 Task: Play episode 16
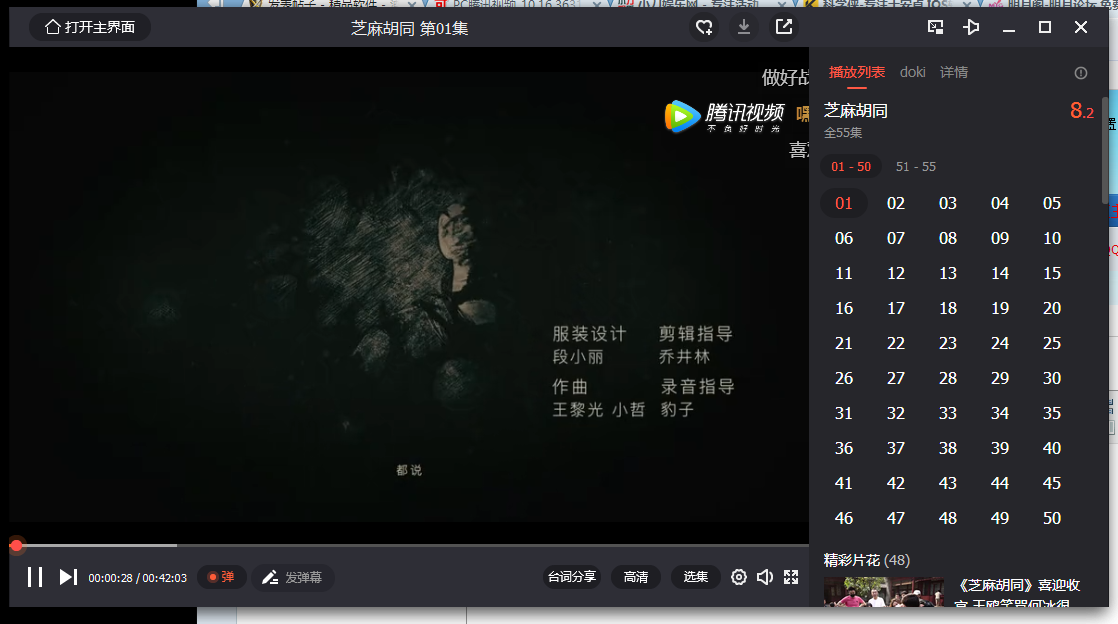point(843,308)
